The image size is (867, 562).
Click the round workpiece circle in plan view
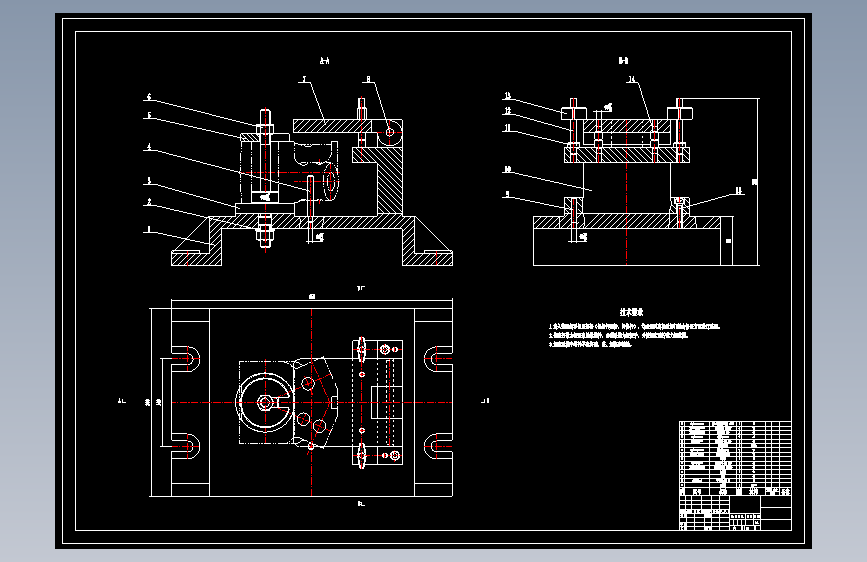point(265,402)
